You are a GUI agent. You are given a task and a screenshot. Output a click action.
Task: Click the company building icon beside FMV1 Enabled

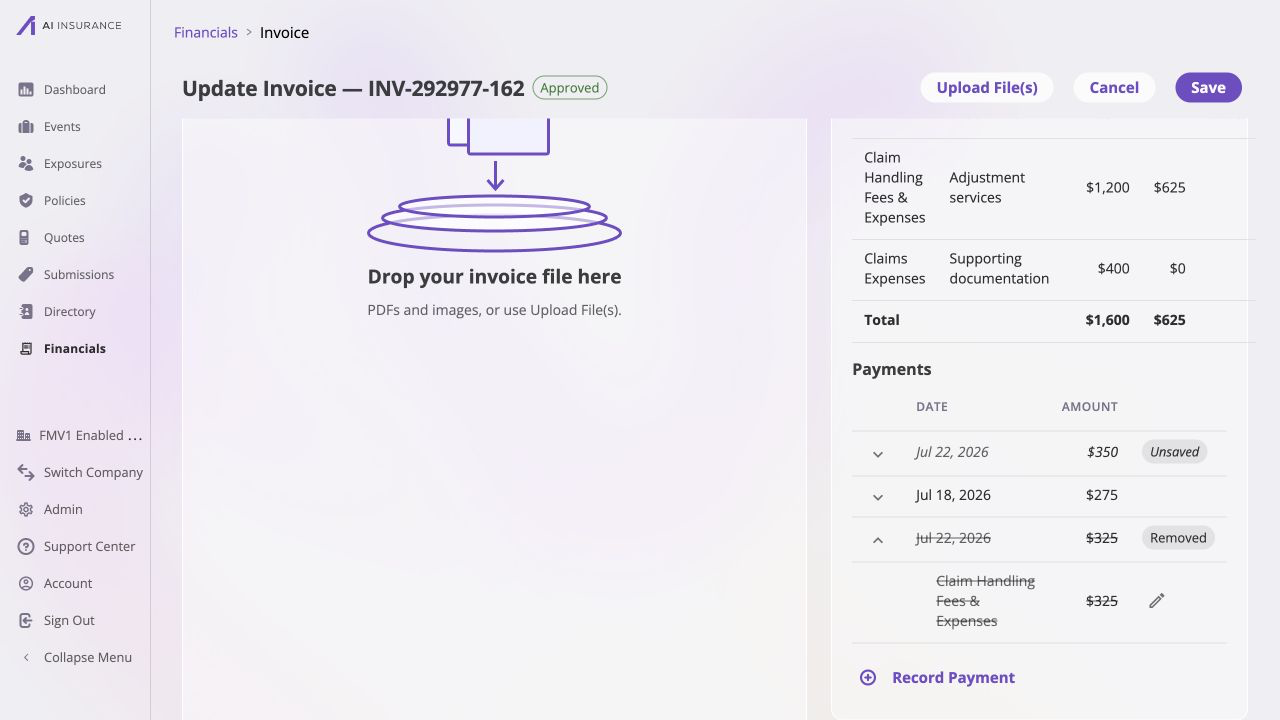pos(24,436)
